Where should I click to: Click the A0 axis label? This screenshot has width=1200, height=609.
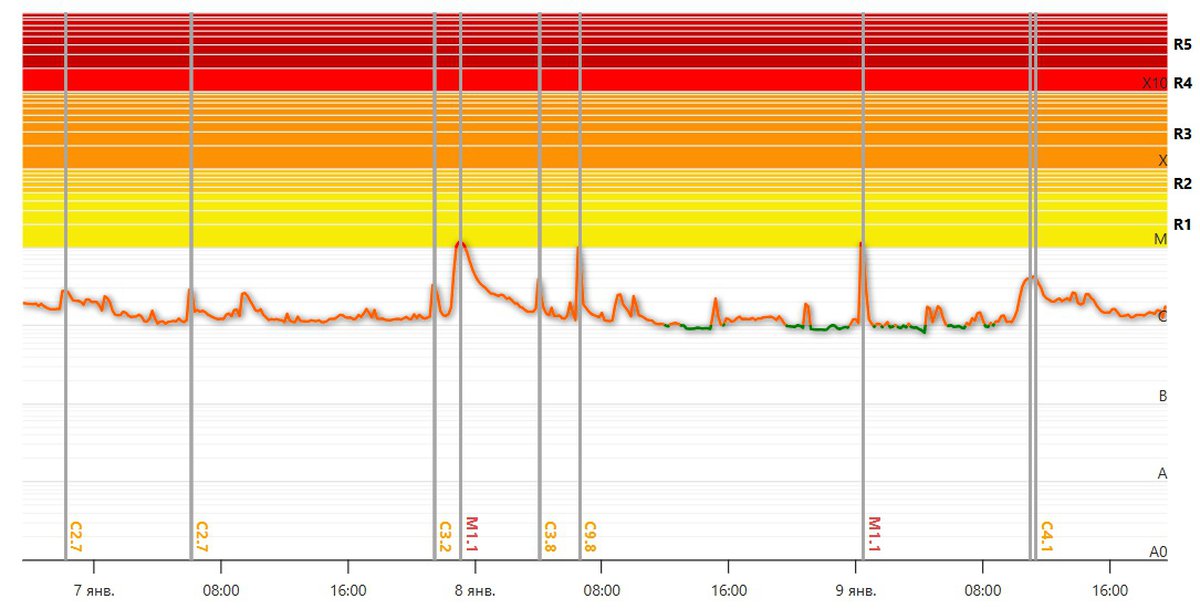(1158, 552)
